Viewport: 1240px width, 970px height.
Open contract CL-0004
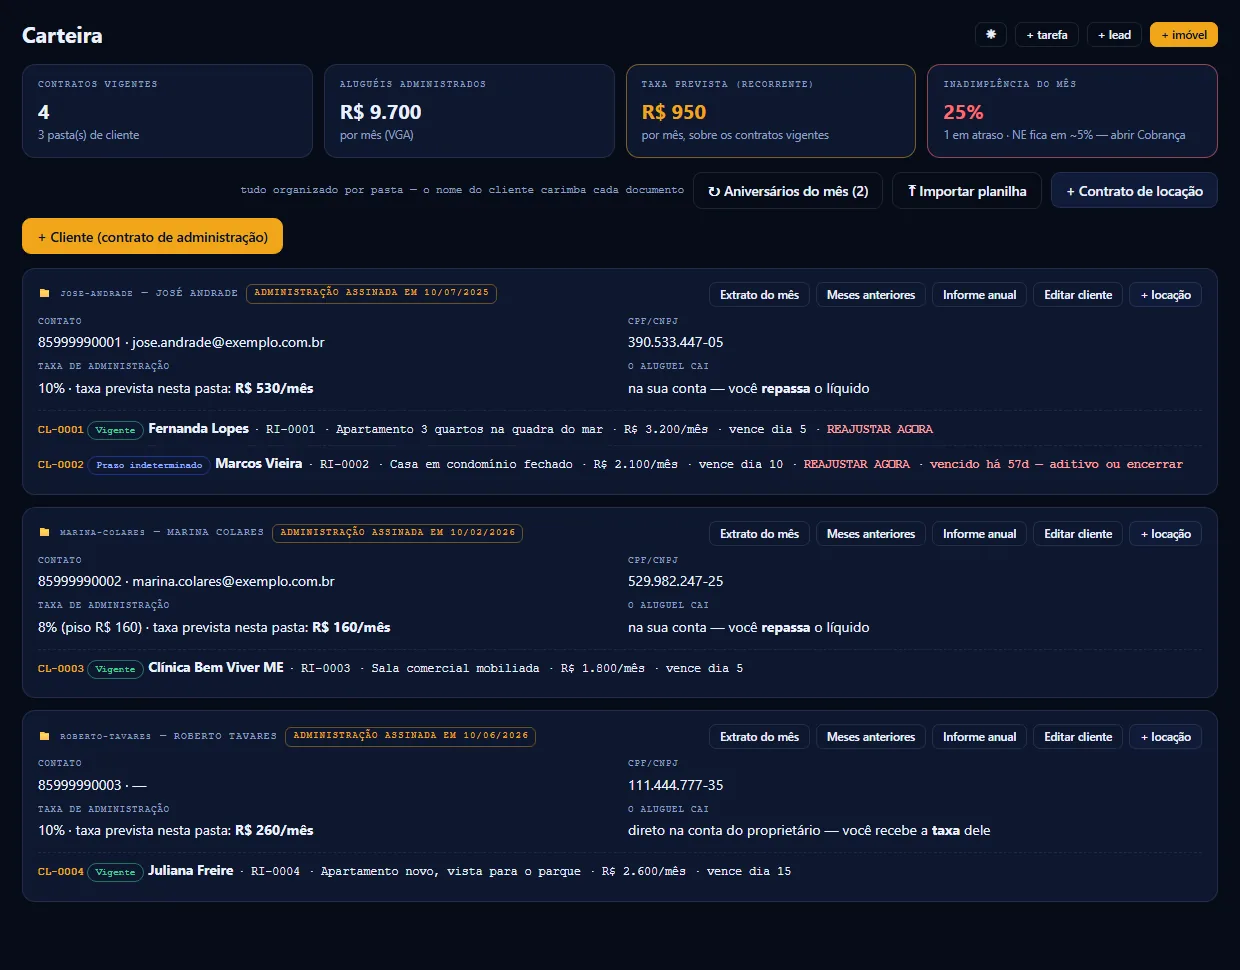pyautogui.click(x=61, y=872)
